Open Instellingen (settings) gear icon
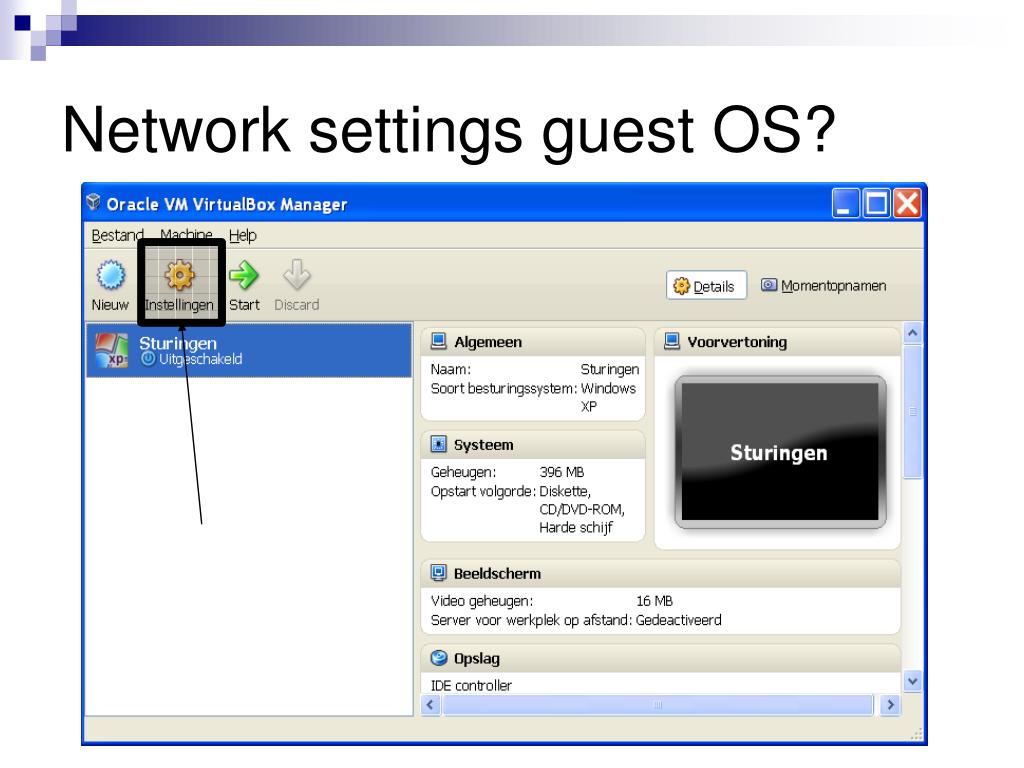The height and width of the screenshot is (768, 1024). (180, 275)
